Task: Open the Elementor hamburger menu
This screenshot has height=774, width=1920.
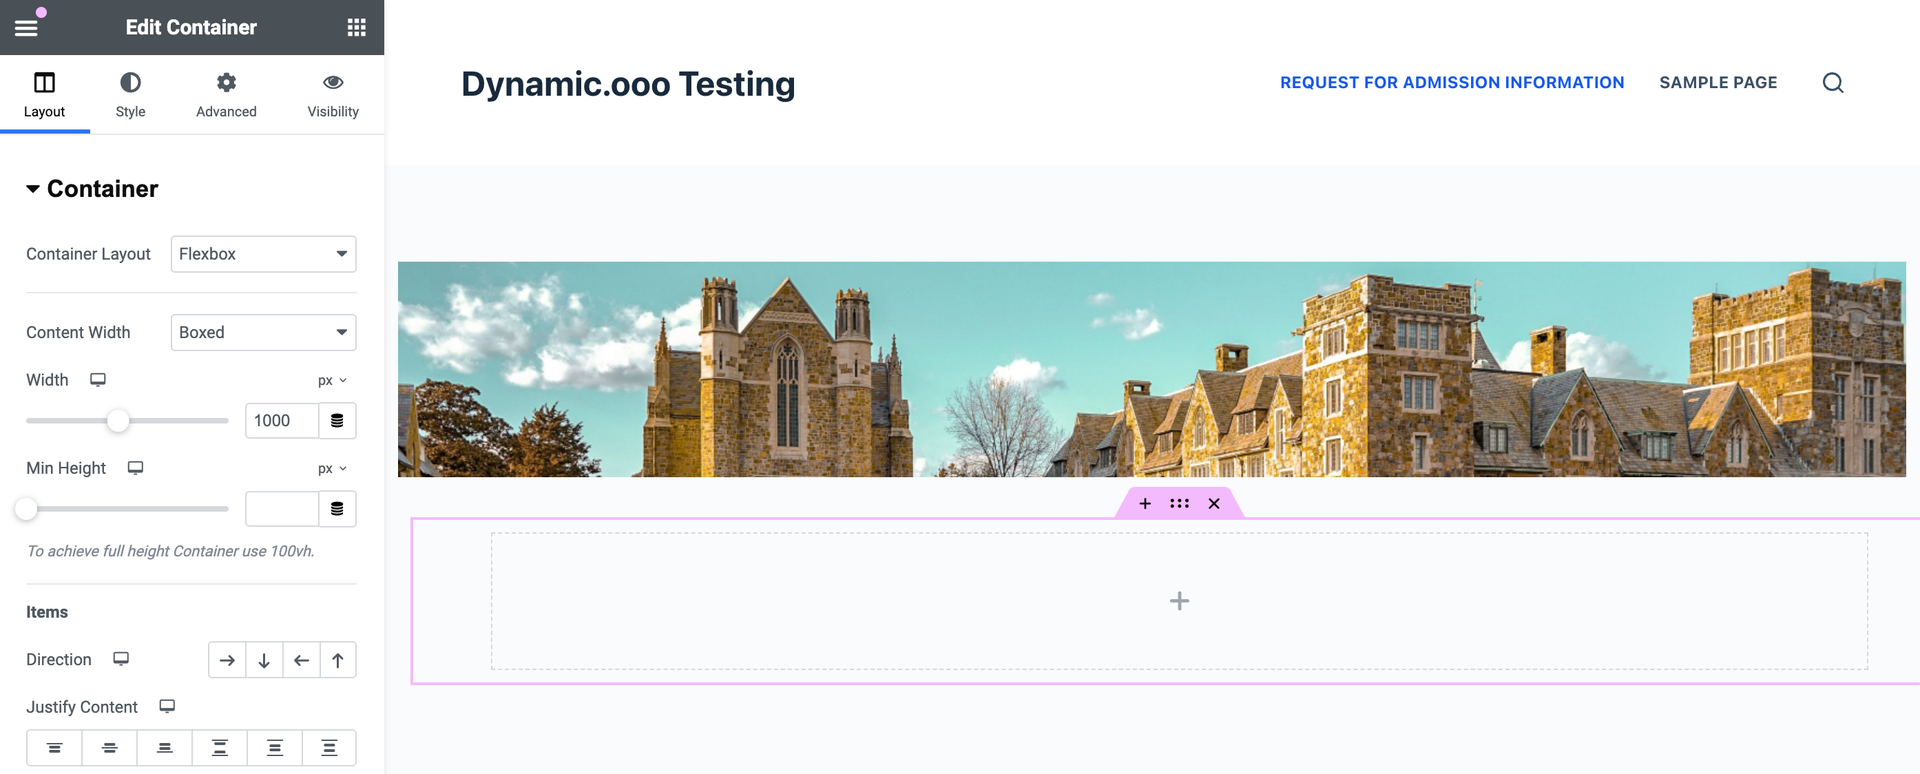Action: (27, 27)
